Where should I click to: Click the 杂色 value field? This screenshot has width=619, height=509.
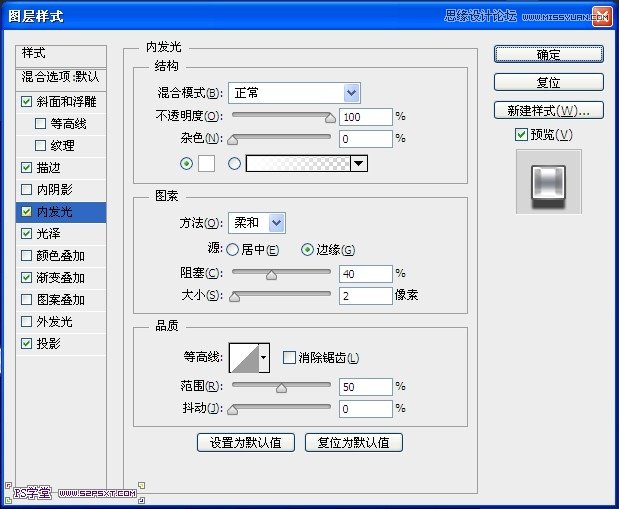pos(366,139)
